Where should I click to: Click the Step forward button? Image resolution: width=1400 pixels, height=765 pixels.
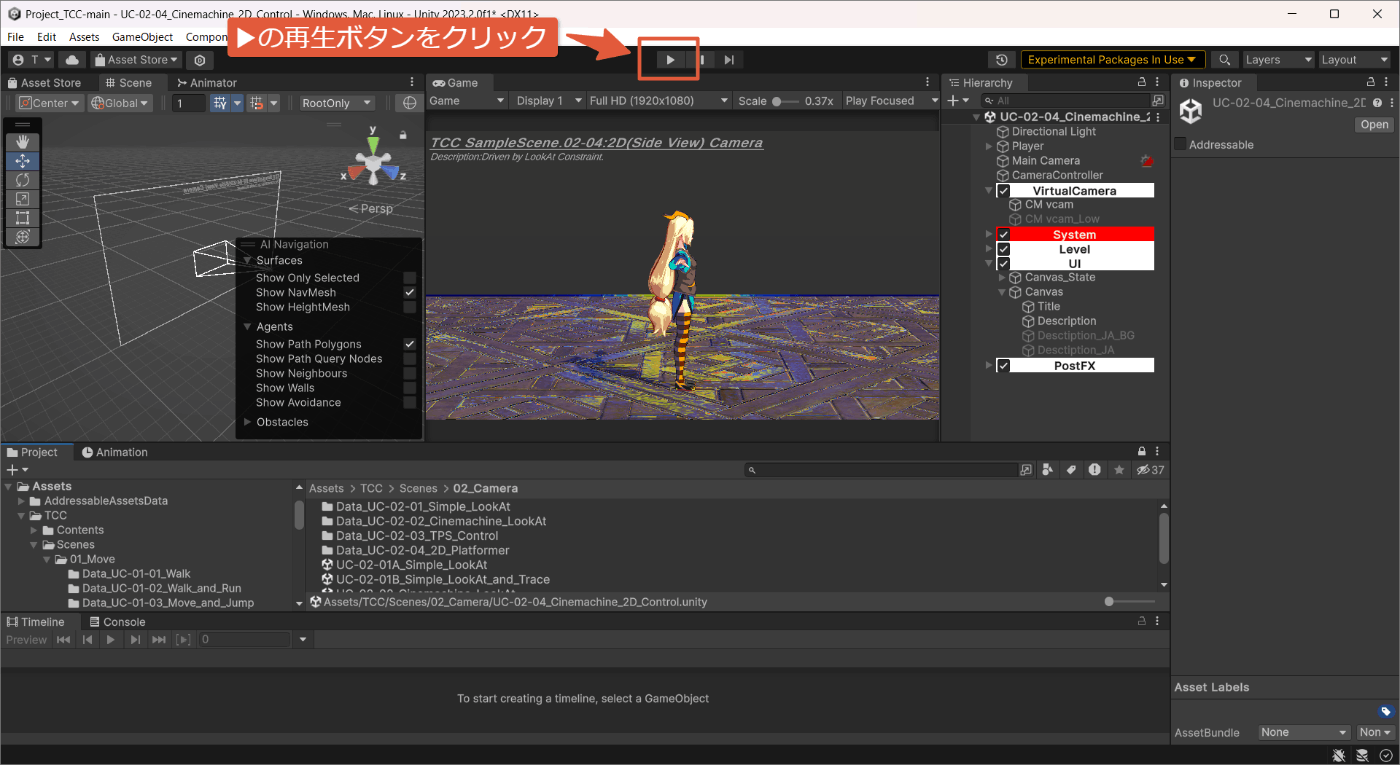[x=729, y=60]
